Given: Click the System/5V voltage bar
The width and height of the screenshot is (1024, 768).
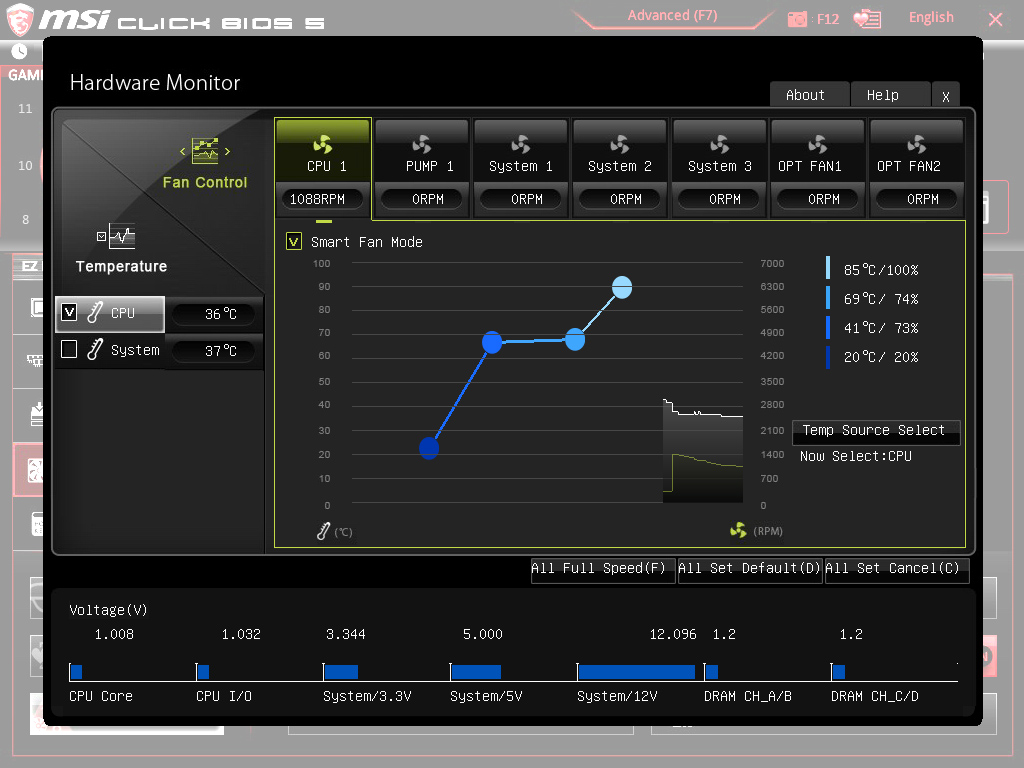Looking at the screenshot, I should click(x=476, y=672).
